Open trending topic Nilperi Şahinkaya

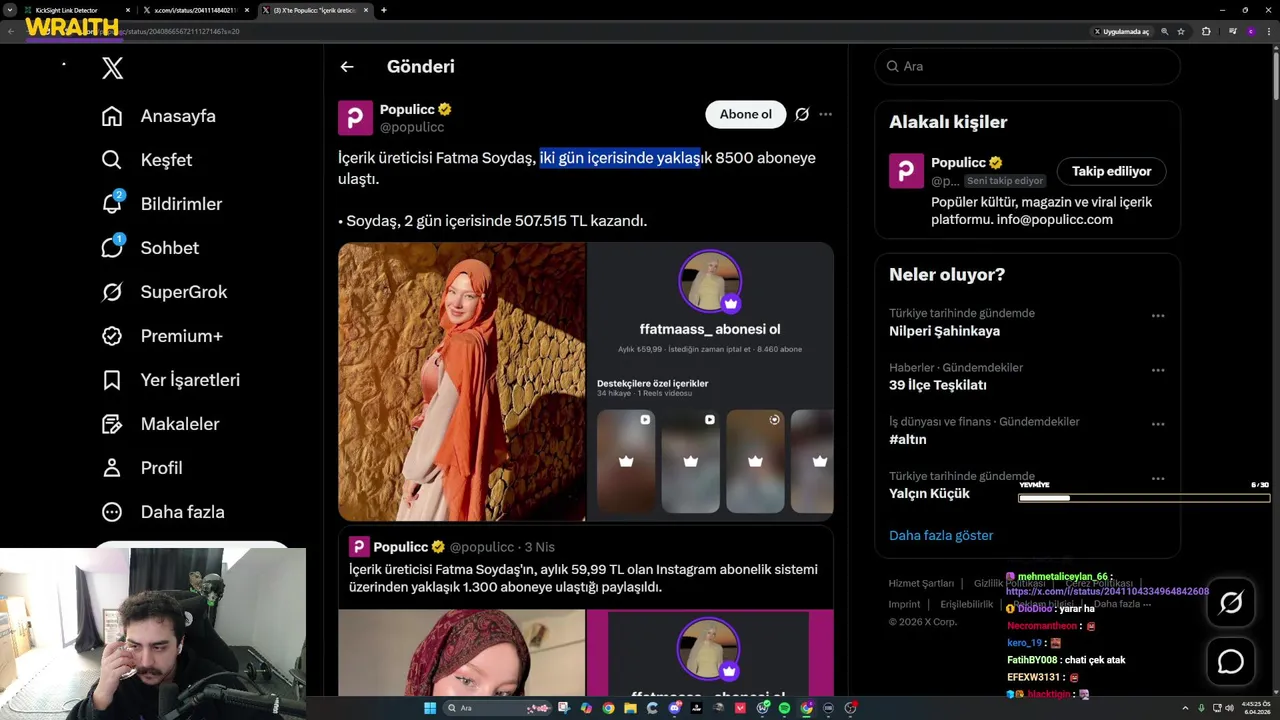tap(944, 331)
